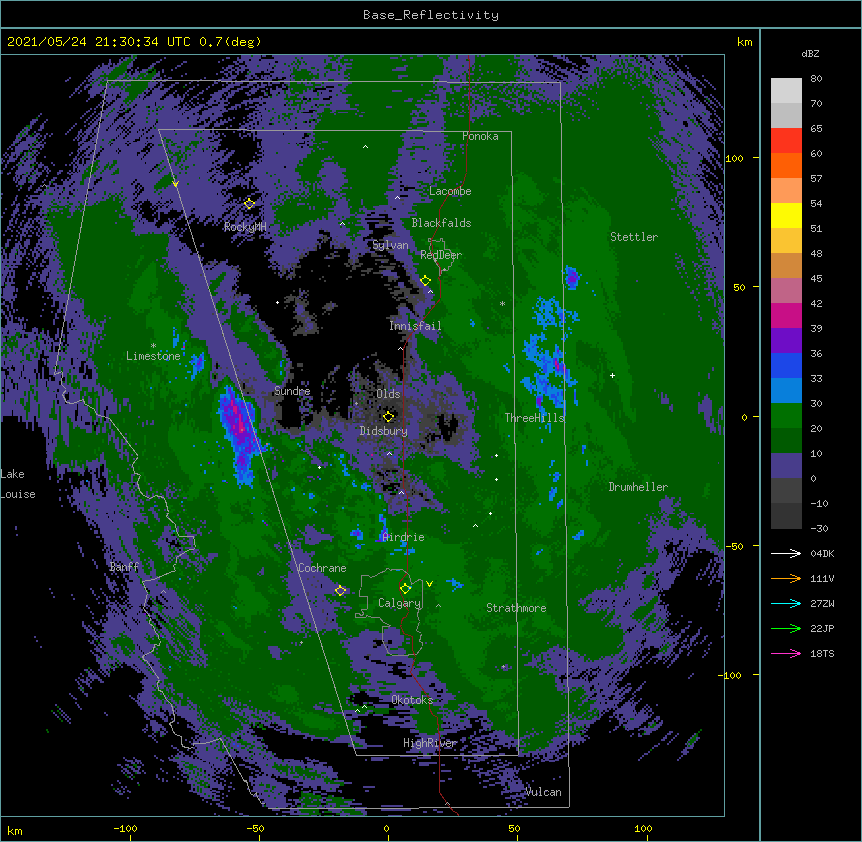Screen dimensions: 862x842
Task: Select the cyan 27ZW arrow in the legend
Action: tap(786, 603)
